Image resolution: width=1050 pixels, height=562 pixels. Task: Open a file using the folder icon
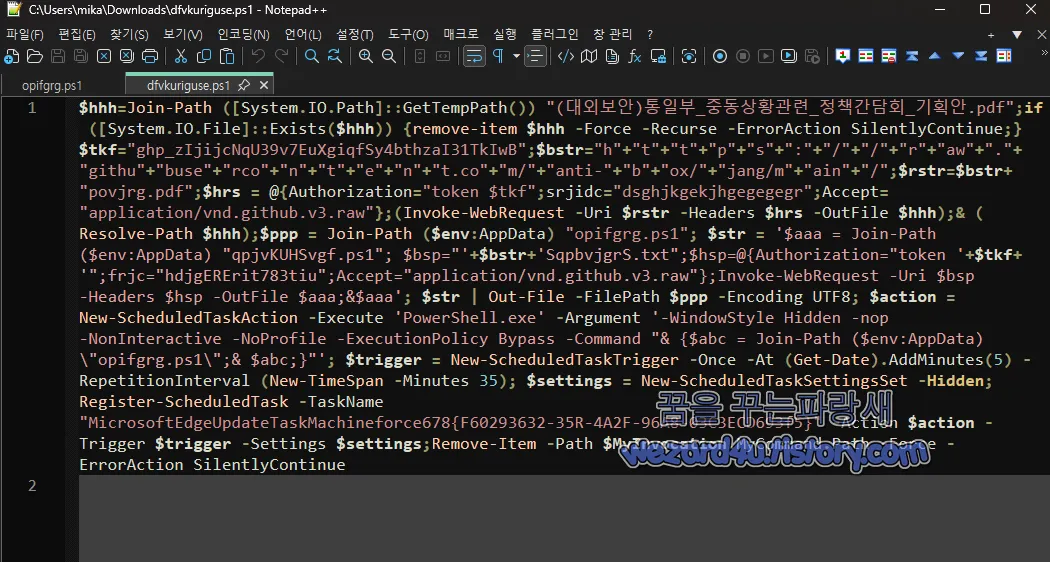point(35,56)
